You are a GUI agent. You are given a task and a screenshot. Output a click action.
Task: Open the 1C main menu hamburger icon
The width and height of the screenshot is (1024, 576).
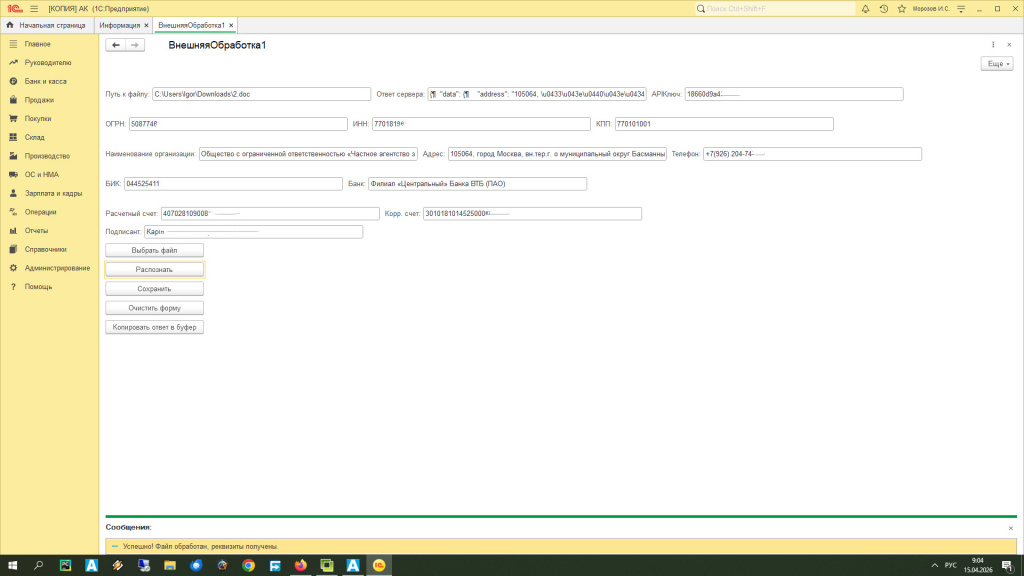point(34,8)
